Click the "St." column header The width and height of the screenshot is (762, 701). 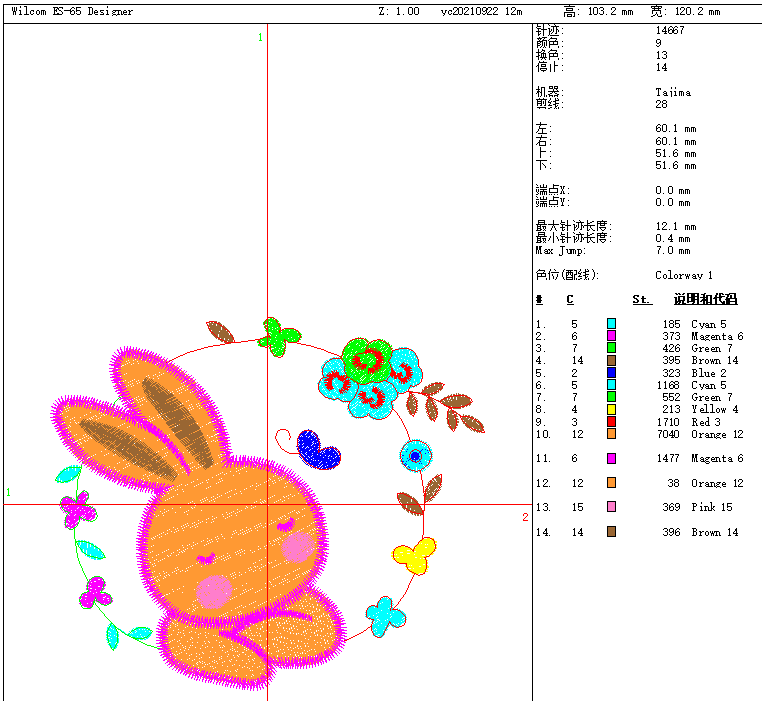click(641, 300)
